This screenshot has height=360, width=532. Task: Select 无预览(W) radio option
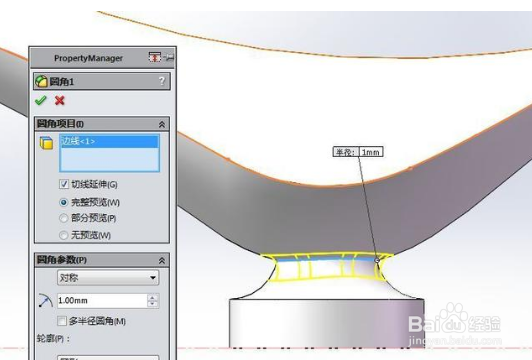click(63, 235)
